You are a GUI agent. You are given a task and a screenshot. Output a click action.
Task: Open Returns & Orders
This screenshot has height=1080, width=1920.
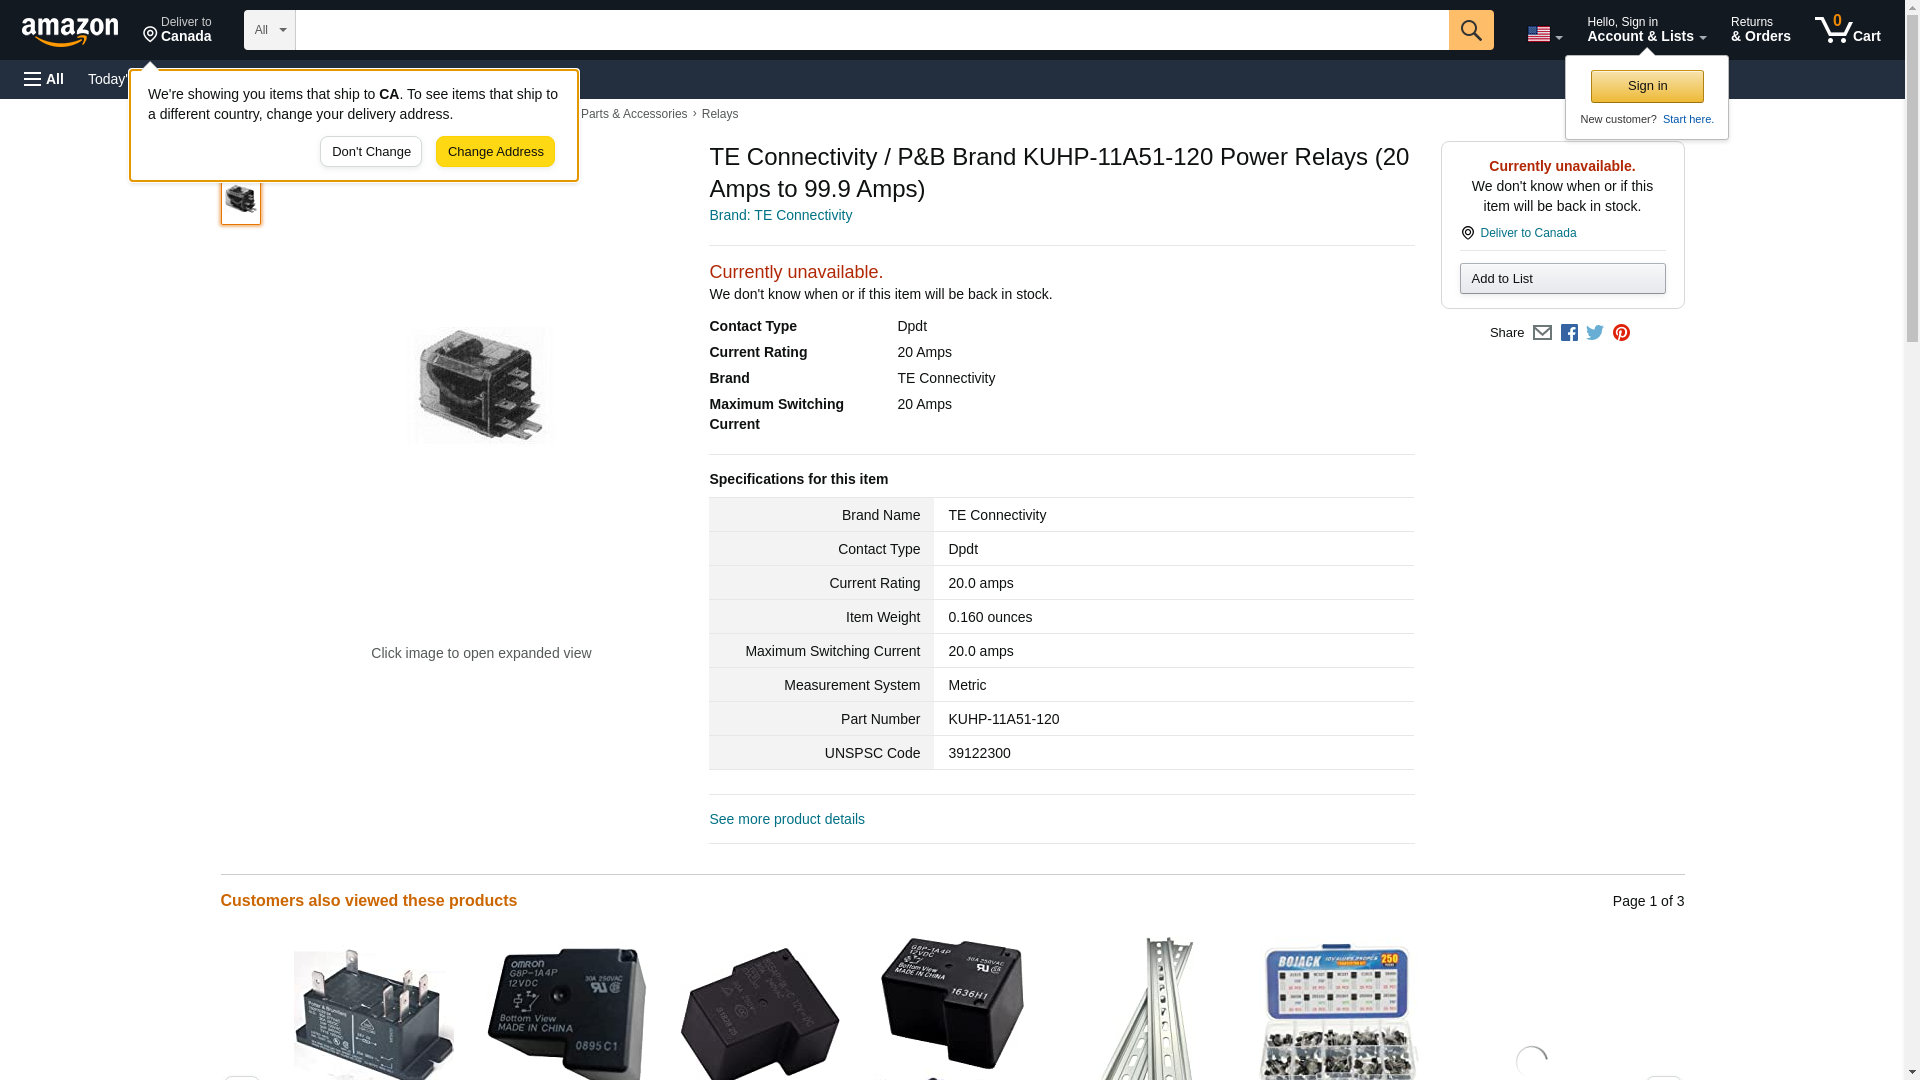(1760, 29)
